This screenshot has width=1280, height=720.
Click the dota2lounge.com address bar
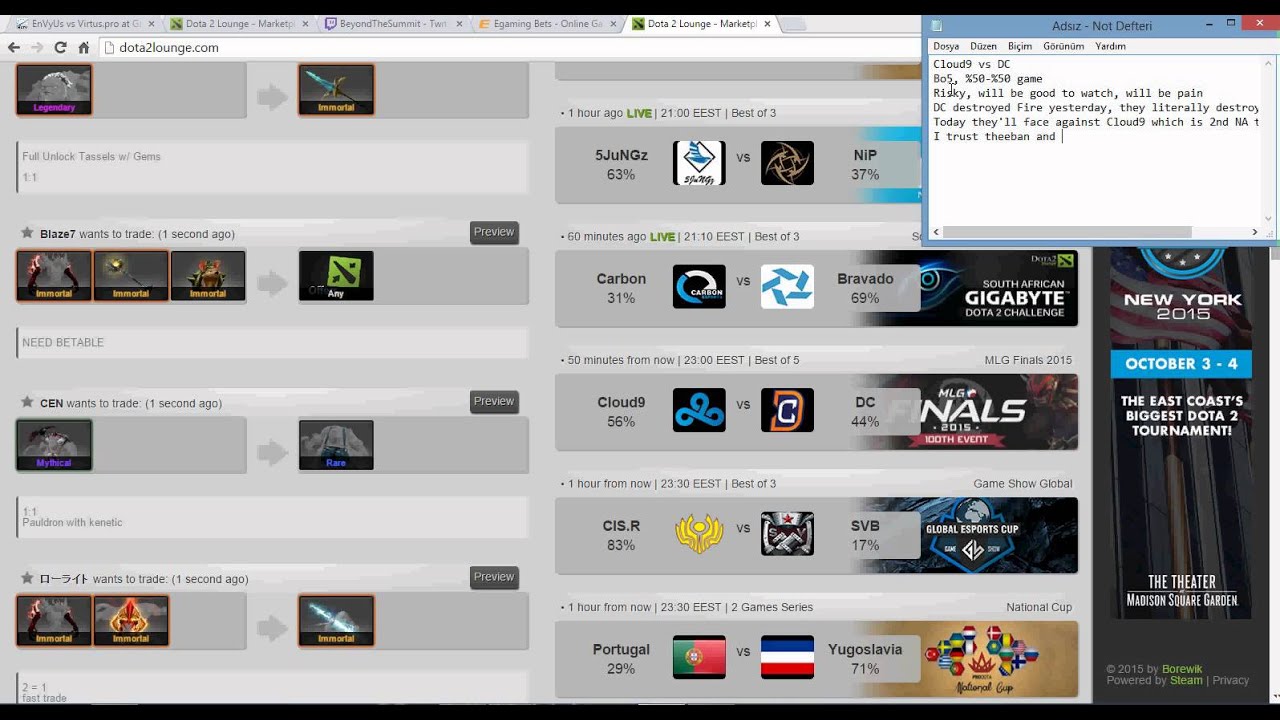pos(510,47)
